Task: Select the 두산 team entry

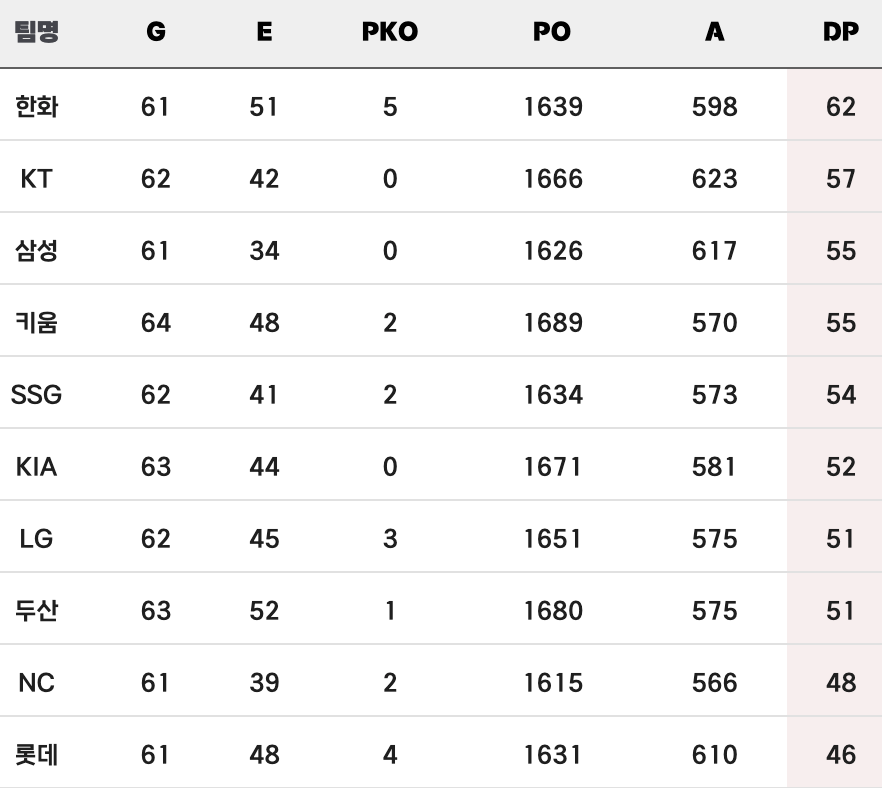Action: [37, 611]
